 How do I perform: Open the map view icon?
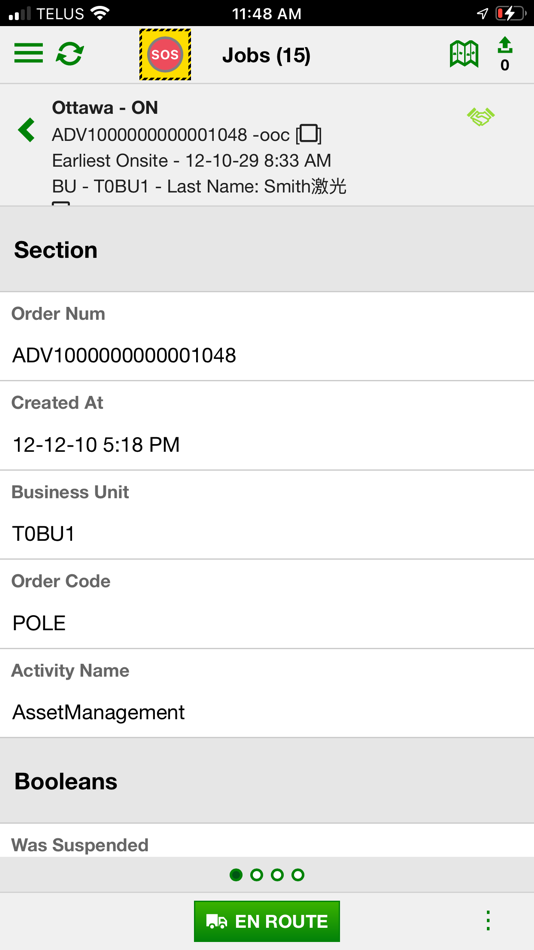coord(464,54)
